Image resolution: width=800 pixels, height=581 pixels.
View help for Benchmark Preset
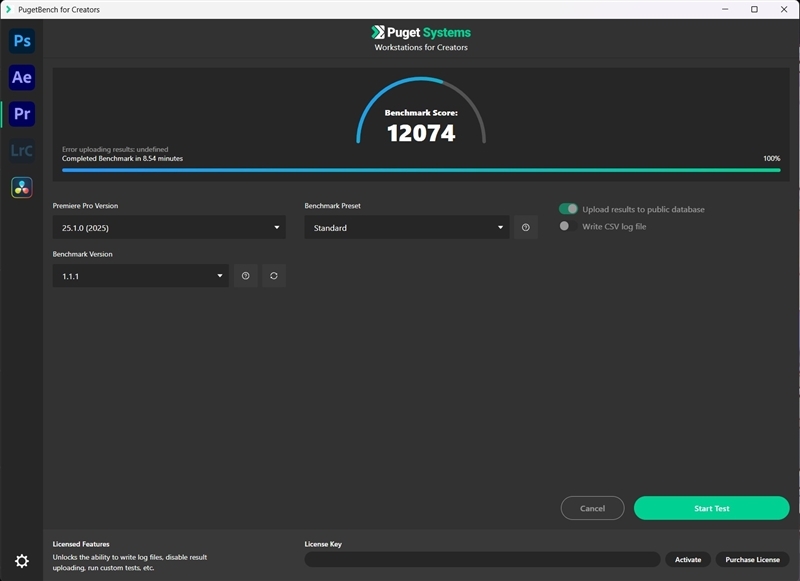tap(524, 227)
